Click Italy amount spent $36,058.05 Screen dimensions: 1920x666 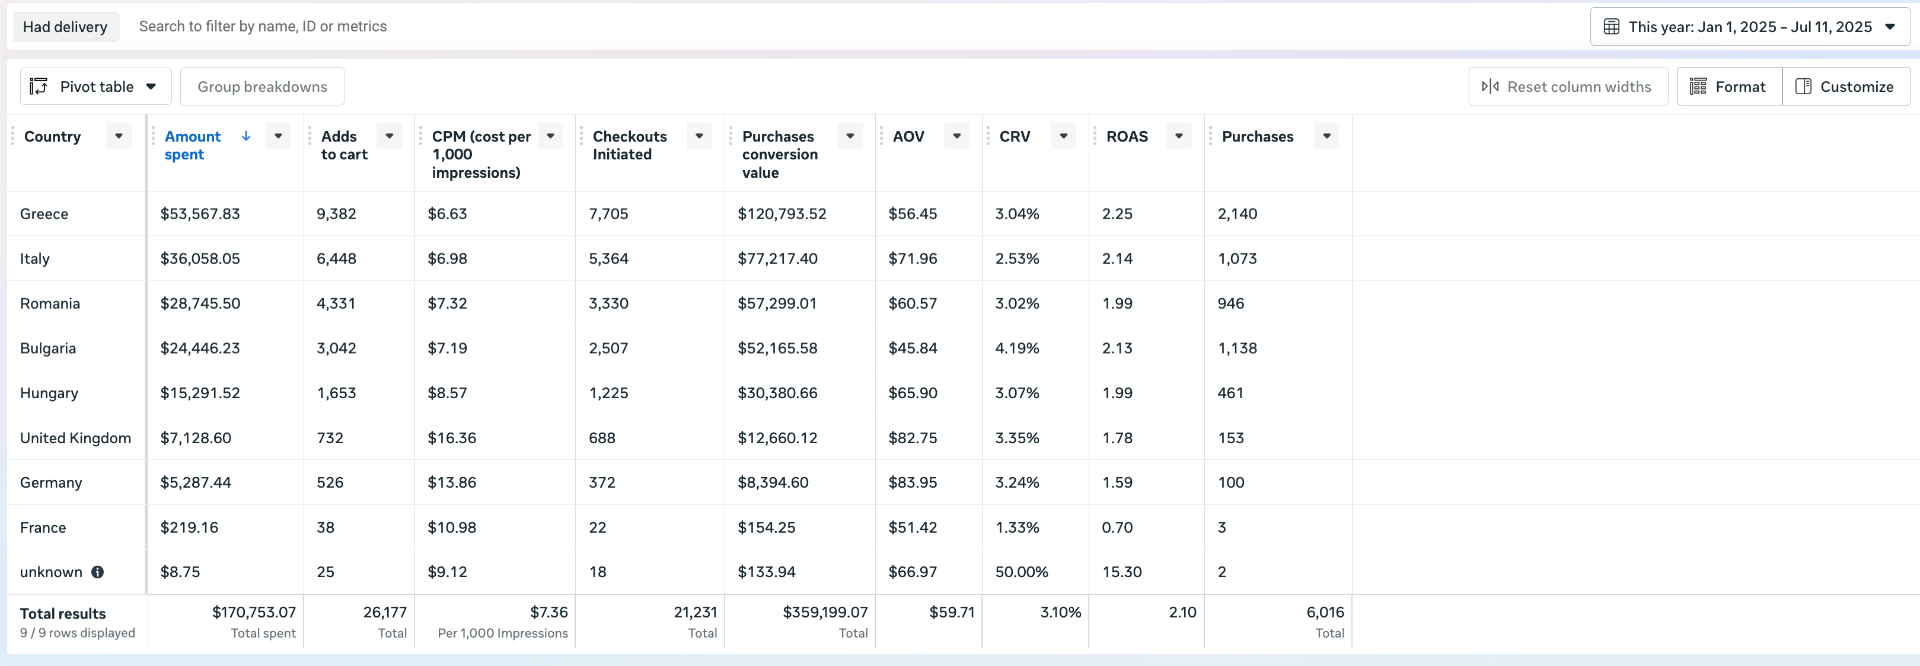point(200,259)
